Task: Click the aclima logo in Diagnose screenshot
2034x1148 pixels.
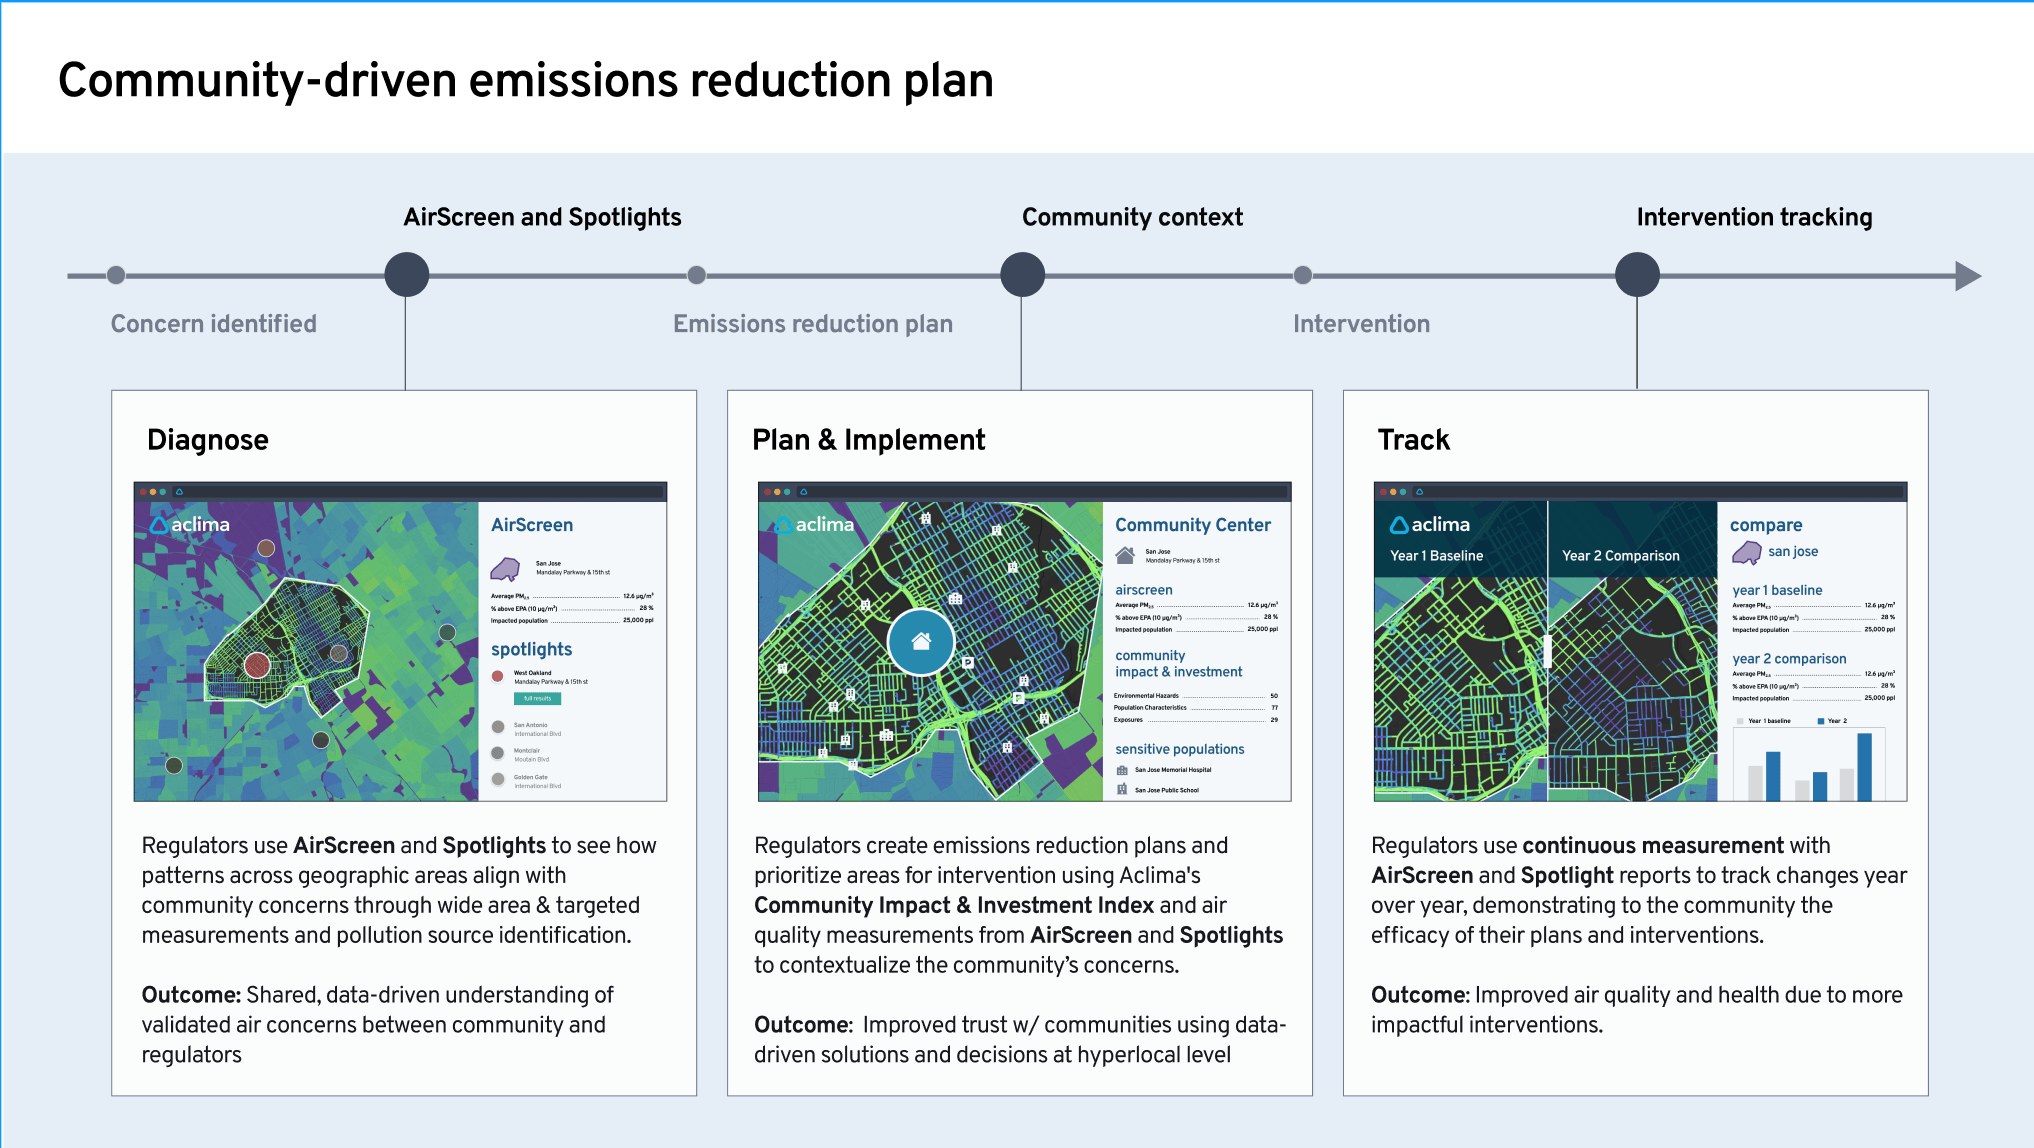Action: click(190, 524)
